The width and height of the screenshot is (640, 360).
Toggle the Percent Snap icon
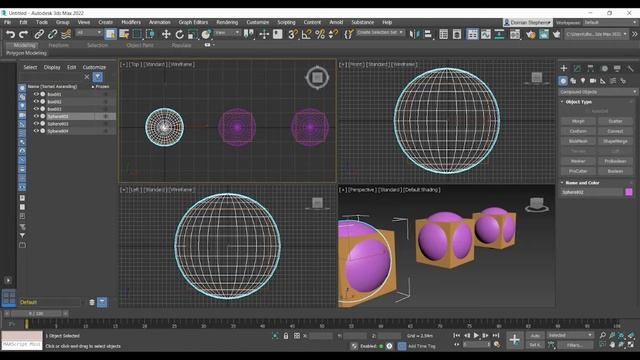tap(320, 34)
